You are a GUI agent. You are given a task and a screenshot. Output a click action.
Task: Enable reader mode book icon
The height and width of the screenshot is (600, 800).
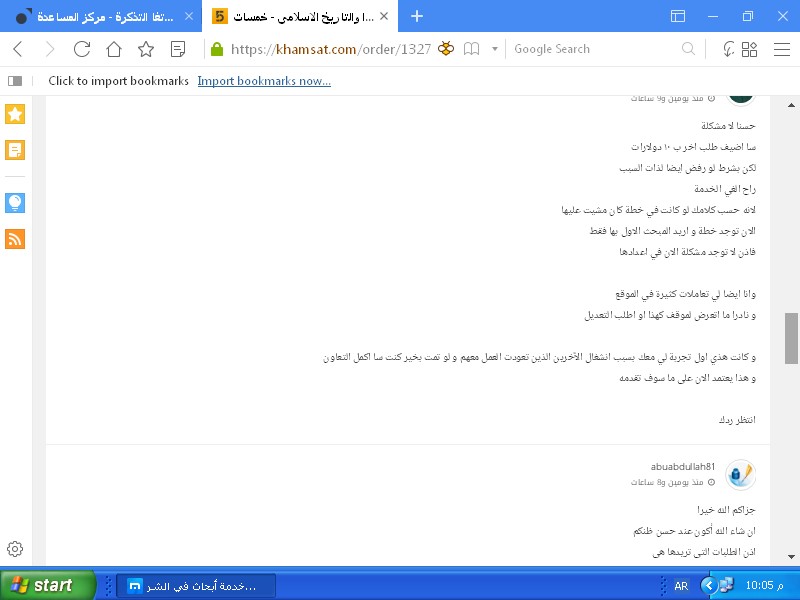coord(471,49)
